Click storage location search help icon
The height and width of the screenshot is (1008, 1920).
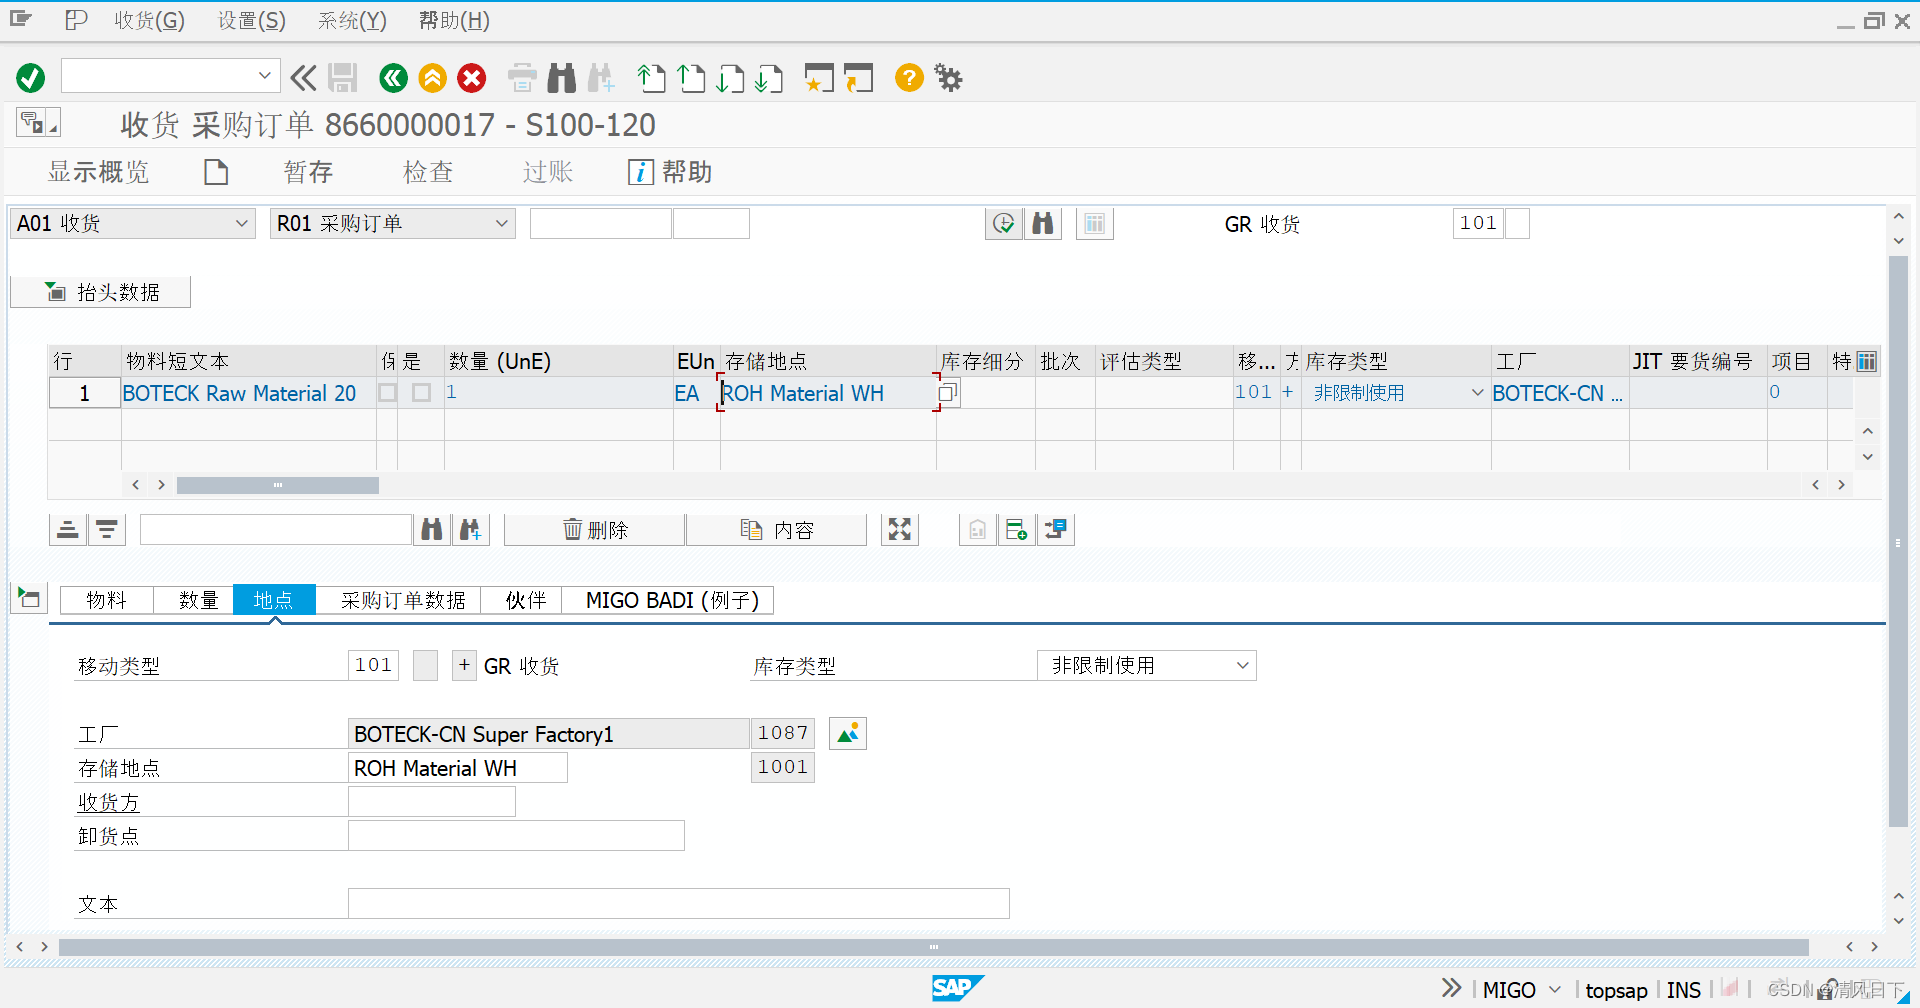pyautogui.click(x=948, y=393)
